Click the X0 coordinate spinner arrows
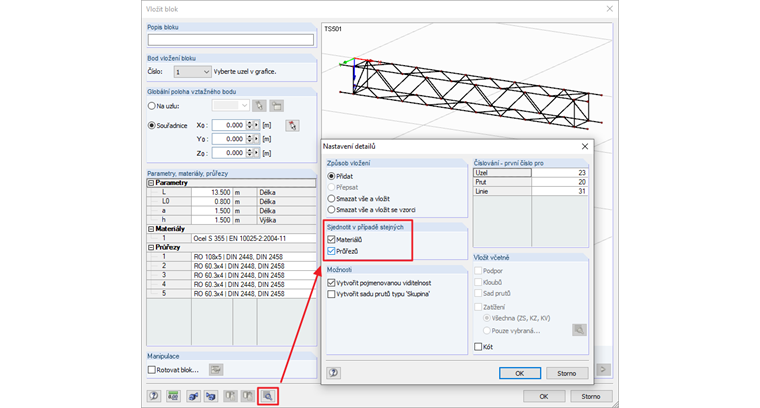 pos(250,125)
